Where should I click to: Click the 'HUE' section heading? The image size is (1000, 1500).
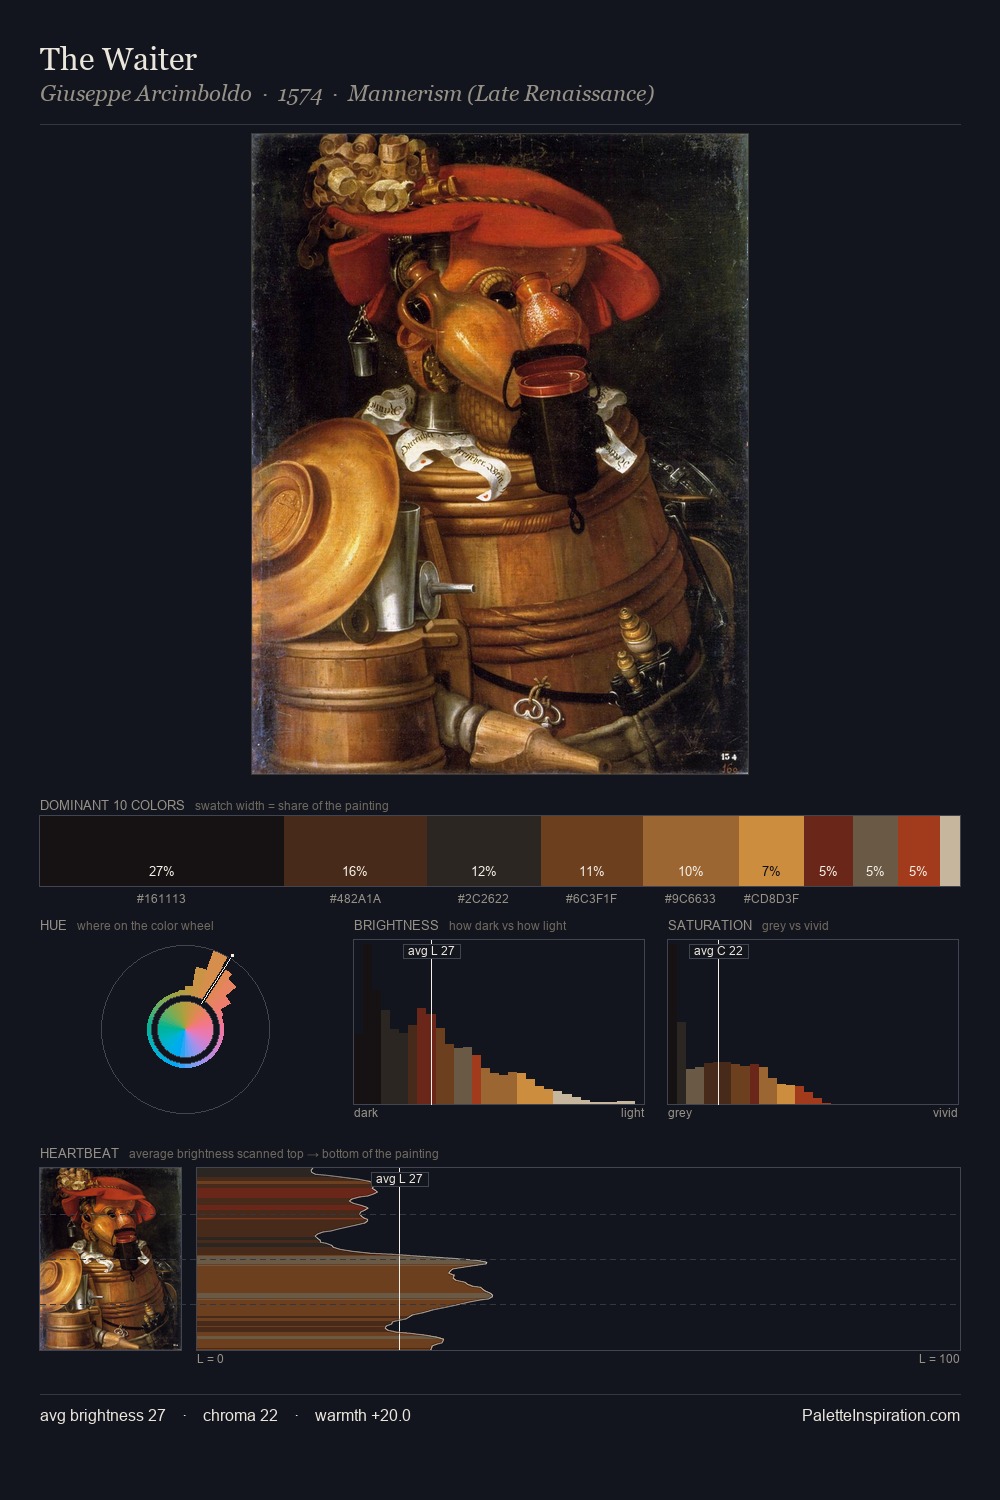53,925
